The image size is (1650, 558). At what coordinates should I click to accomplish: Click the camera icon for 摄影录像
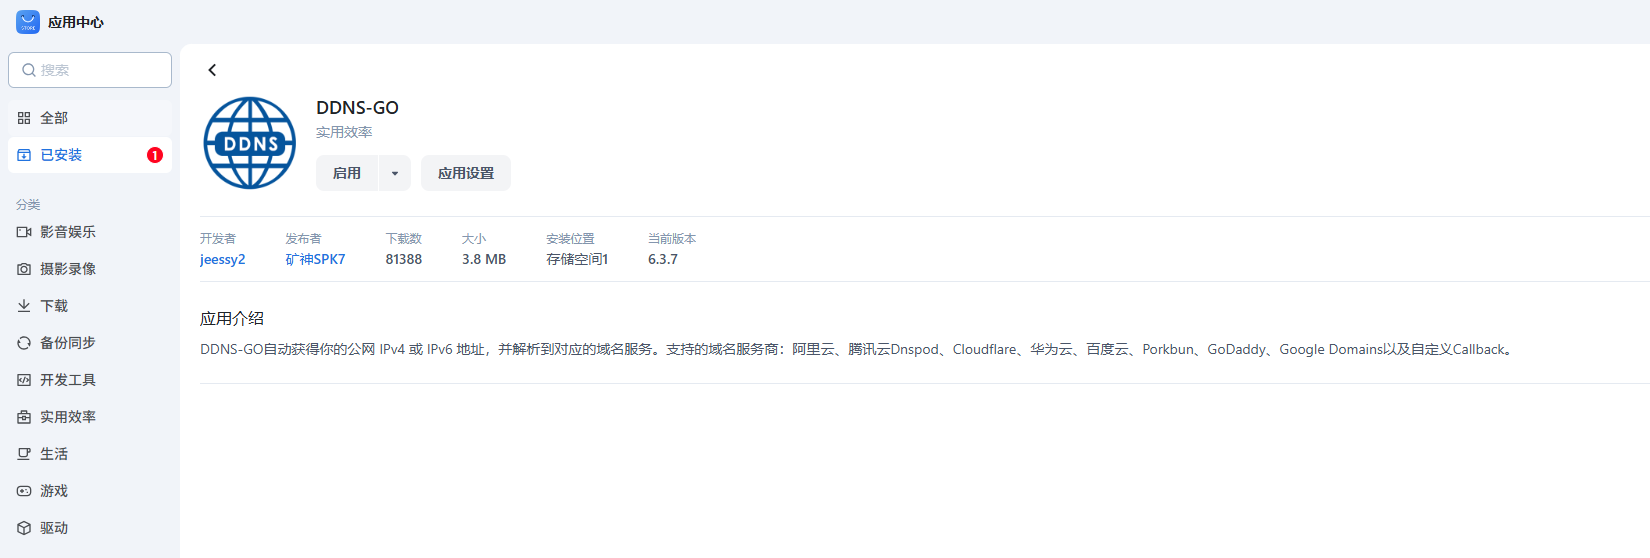point(24,269)
